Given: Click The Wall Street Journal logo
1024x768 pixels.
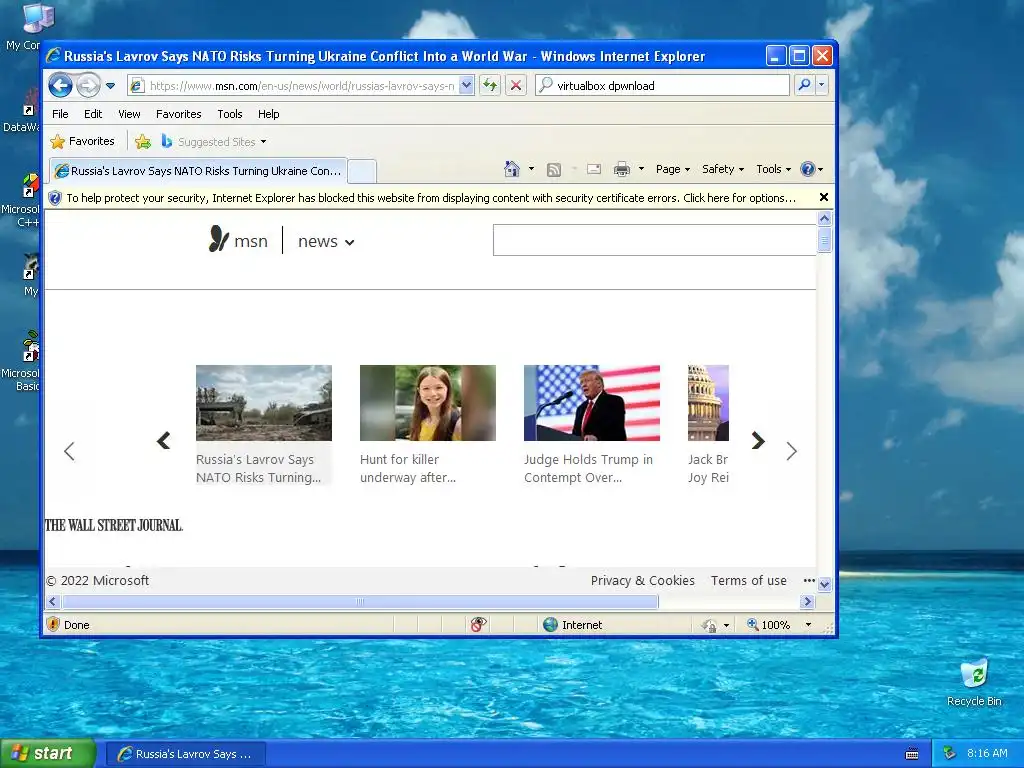Looking at the screenshot, I should [114, 525].
